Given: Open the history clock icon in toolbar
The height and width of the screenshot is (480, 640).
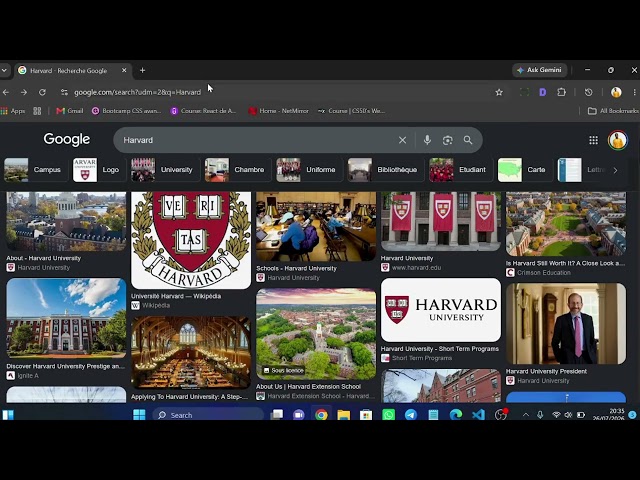Looking at the screenshot, I should [x=588, y=92].
